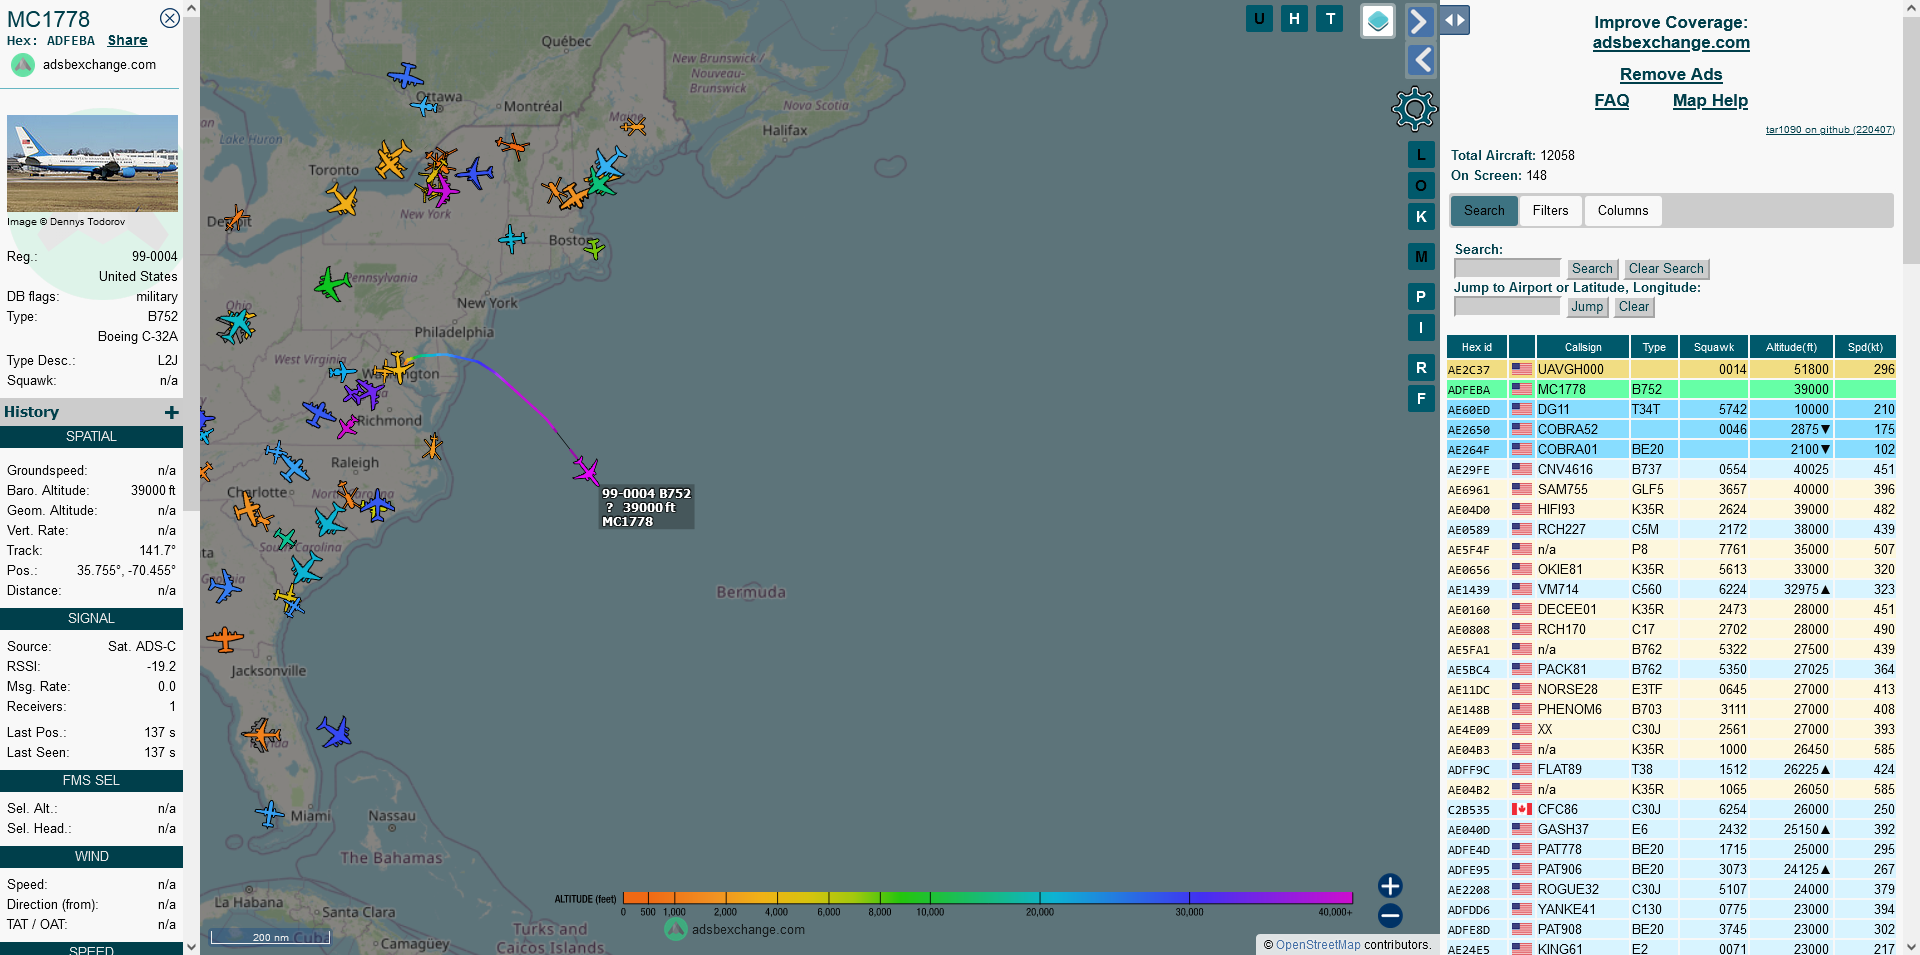Viewport: 1920px width, 955px height.
Task: Click the yellow-green plane icon near Boston
Action: point(594,247)
